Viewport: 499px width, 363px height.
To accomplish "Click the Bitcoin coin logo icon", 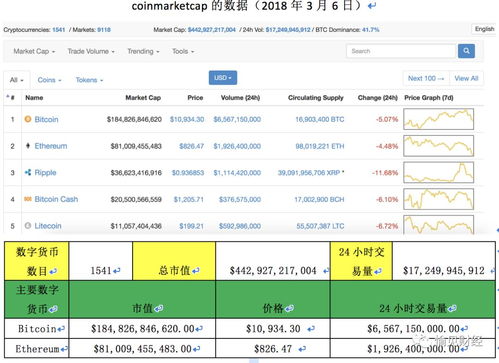I will tap(28, 119).
